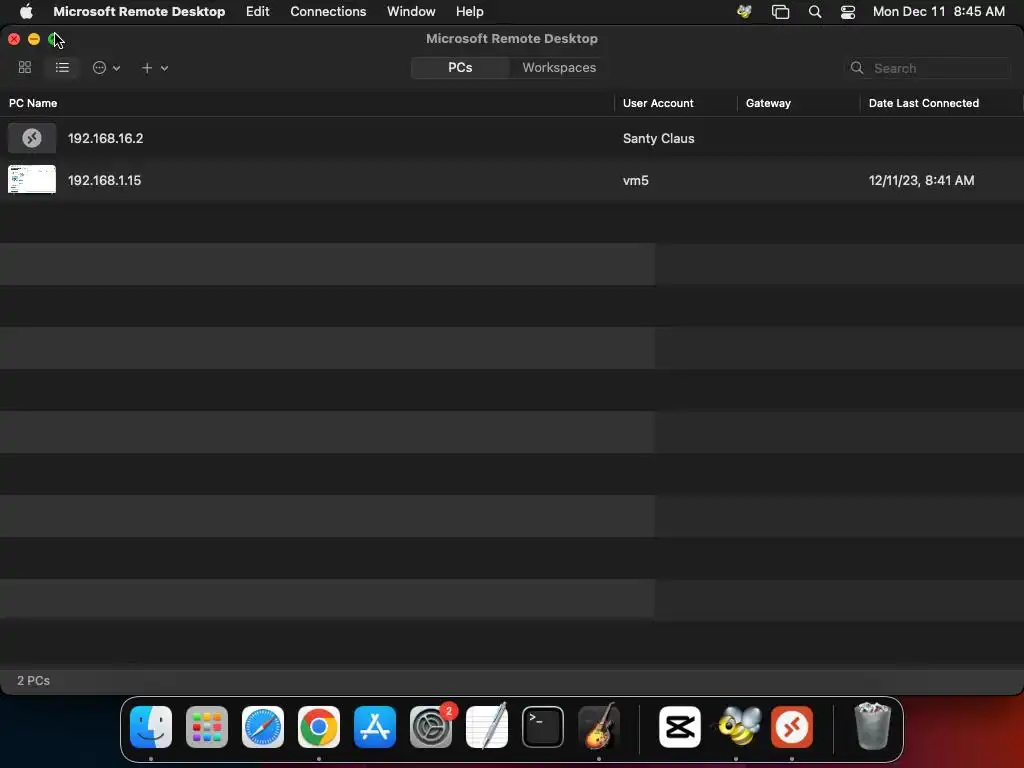Open Microsoft Remote Desktop from the Dock
The image size is (1024, 768).
coord(792,727)
